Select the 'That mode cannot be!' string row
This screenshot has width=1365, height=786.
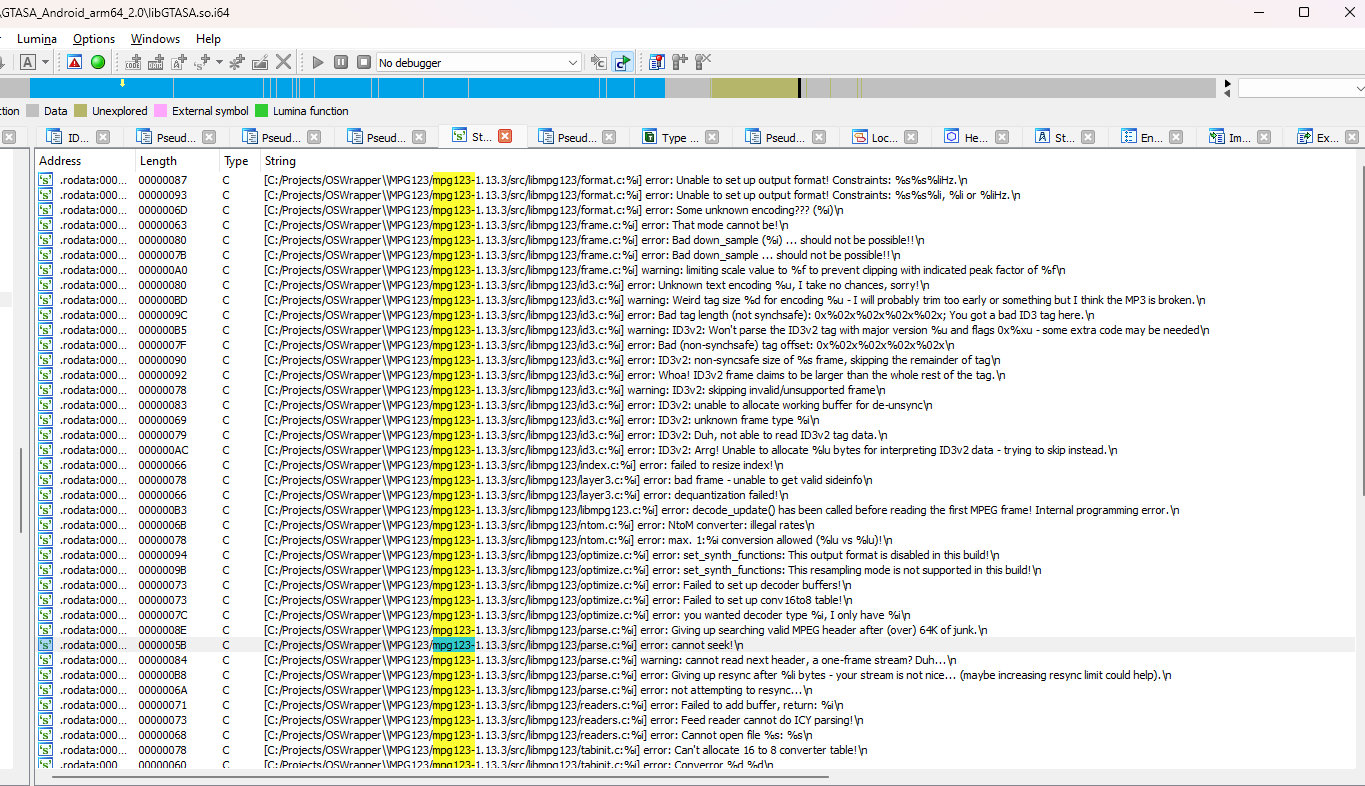coord(695,225)
